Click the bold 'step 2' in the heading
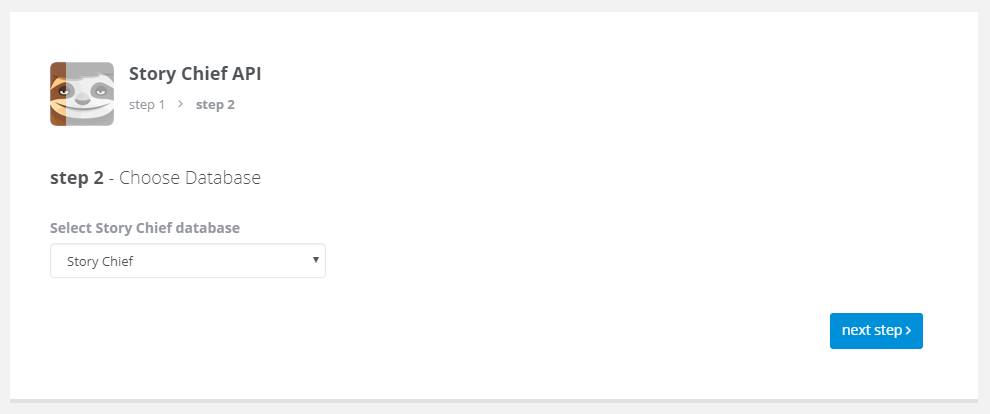The image size is (990, 414). coord(76,178)
